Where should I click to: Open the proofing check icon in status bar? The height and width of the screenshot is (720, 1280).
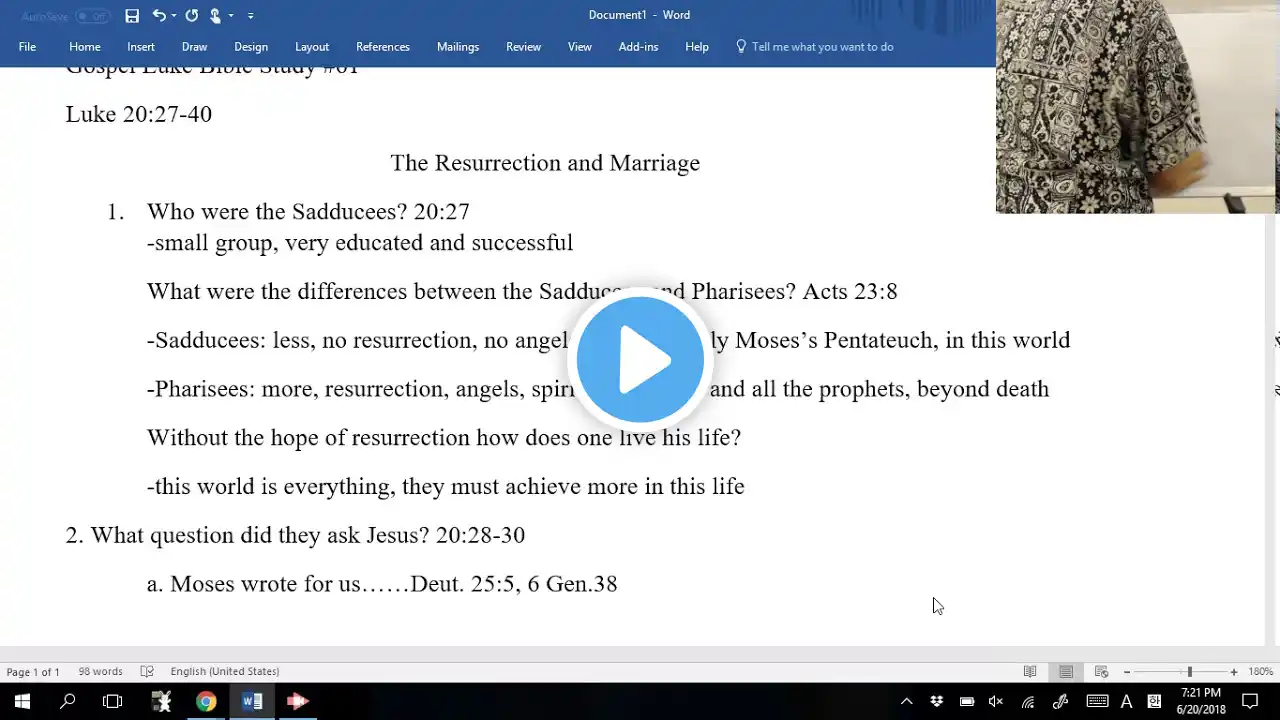(x=147, y=672)
